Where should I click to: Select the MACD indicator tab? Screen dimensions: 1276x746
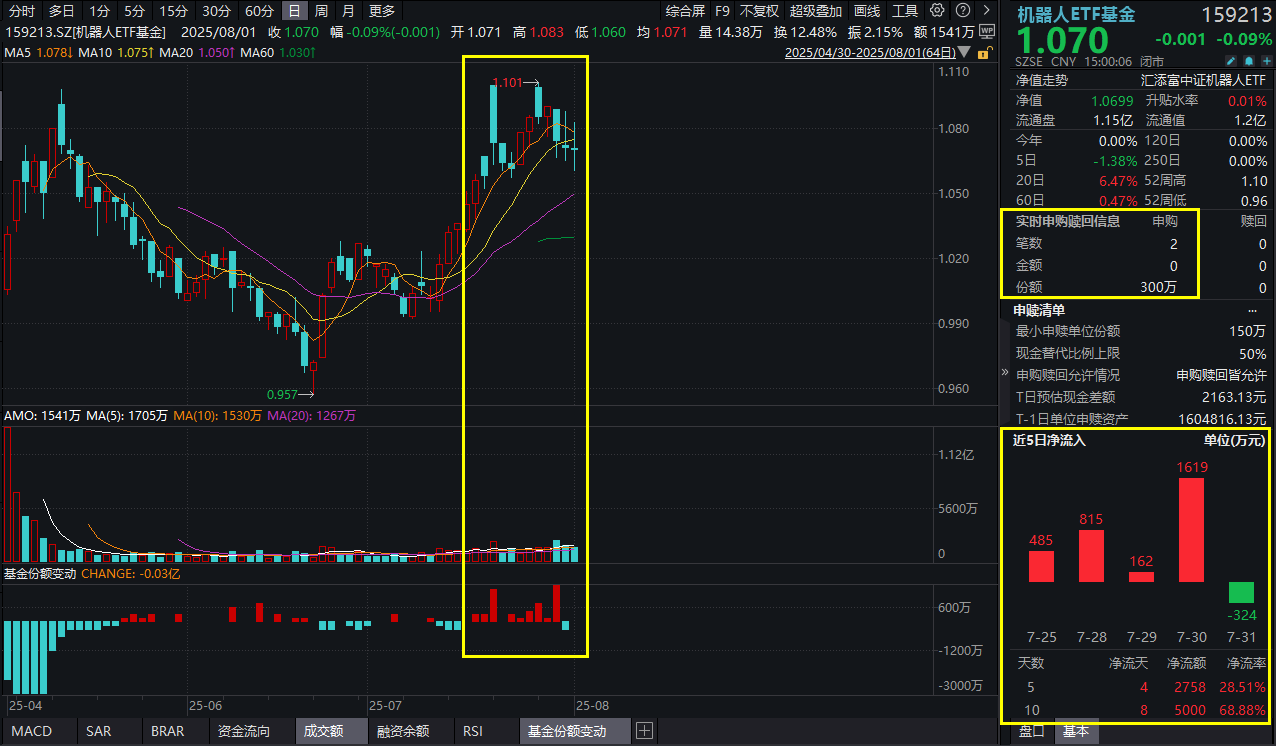pos(30,731)
